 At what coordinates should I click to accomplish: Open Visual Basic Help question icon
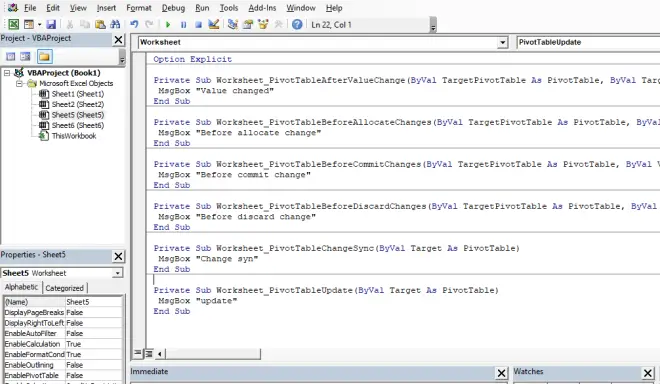[x=297, y=24]
